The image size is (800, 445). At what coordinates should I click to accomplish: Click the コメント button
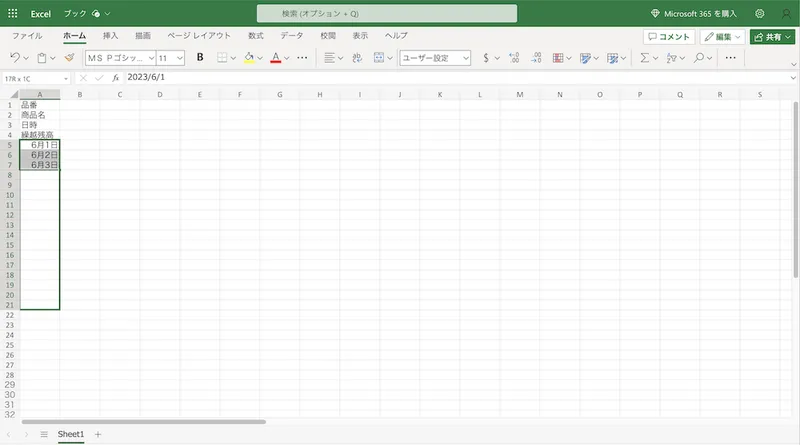(669, 37)
